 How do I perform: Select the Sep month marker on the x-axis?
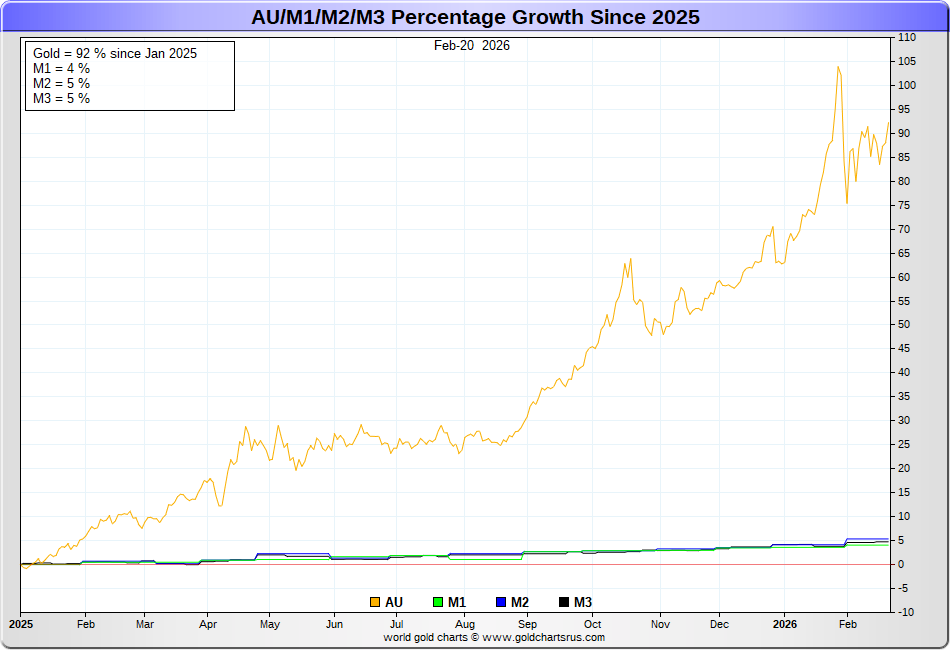coord(529,623)
